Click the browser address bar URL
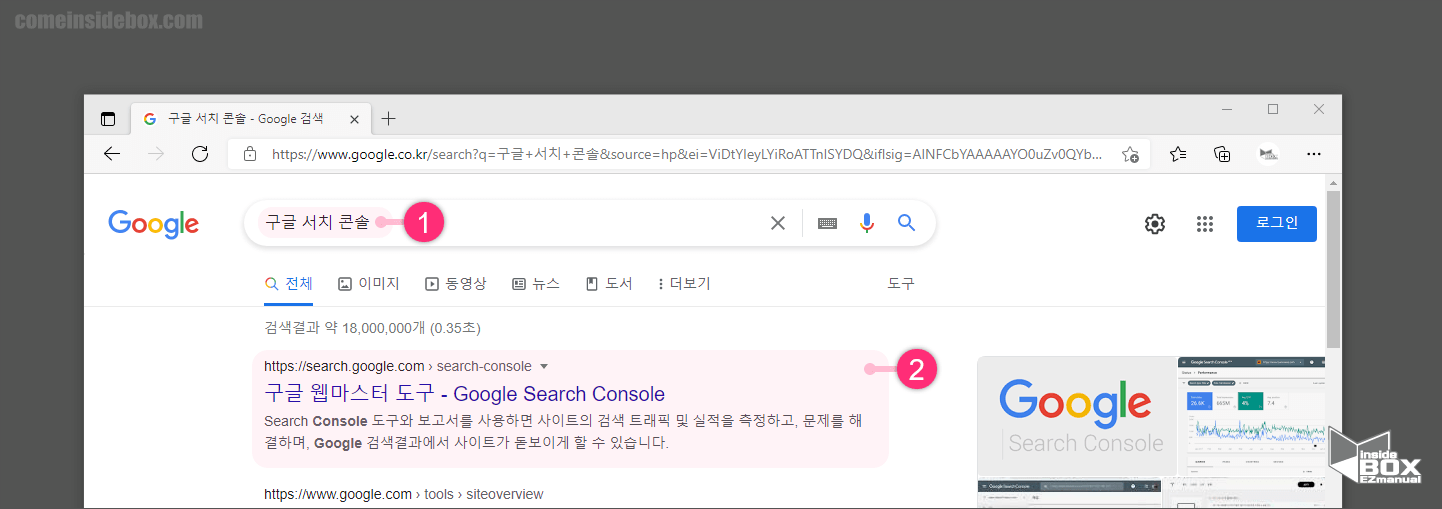The height and width of the screenshot is (509, 1442). [x=687, y=154]
